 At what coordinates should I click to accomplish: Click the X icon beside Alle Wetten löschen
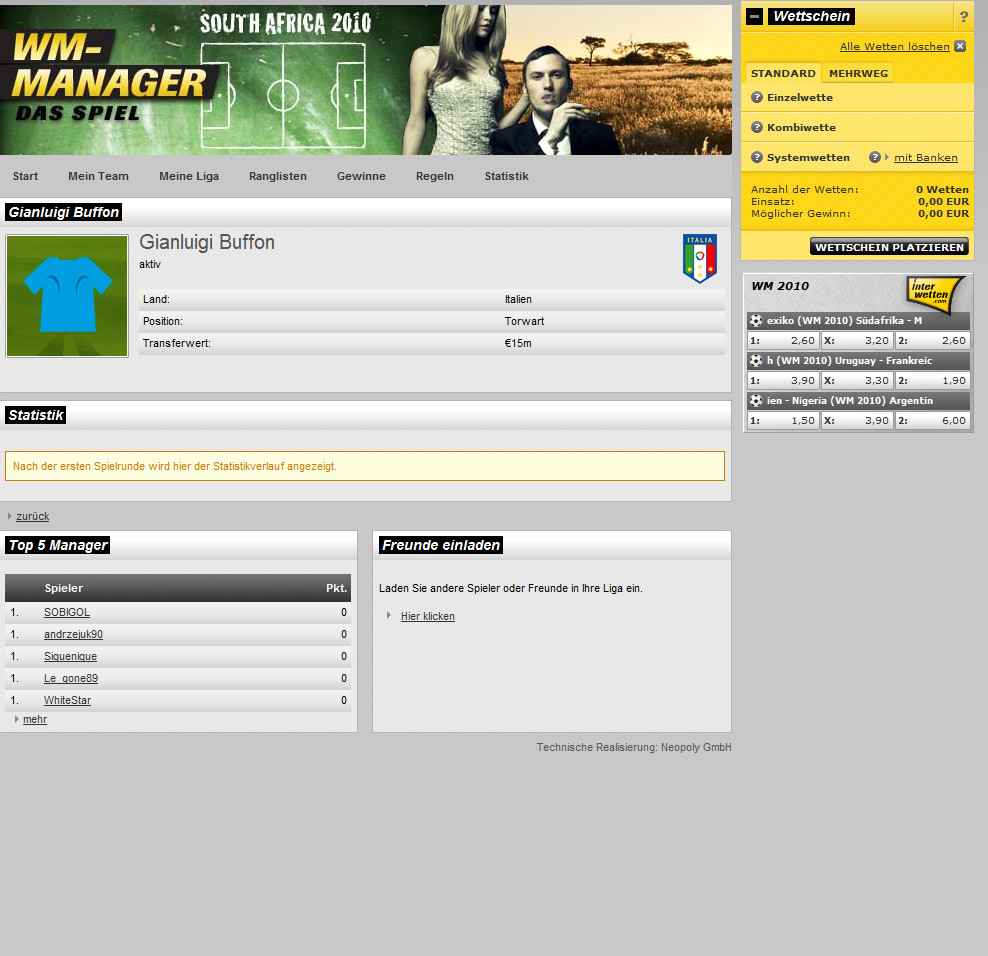(x=960, y=46)
